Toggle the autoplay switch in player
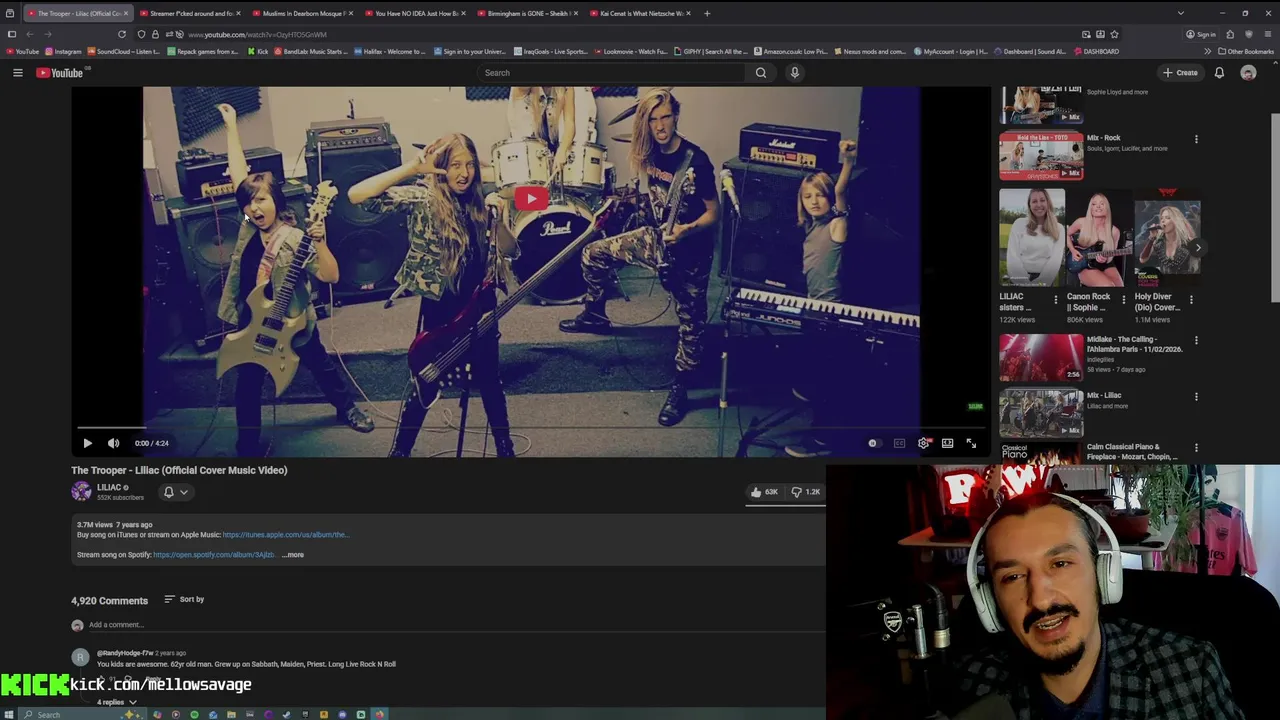 pos(873,443)
